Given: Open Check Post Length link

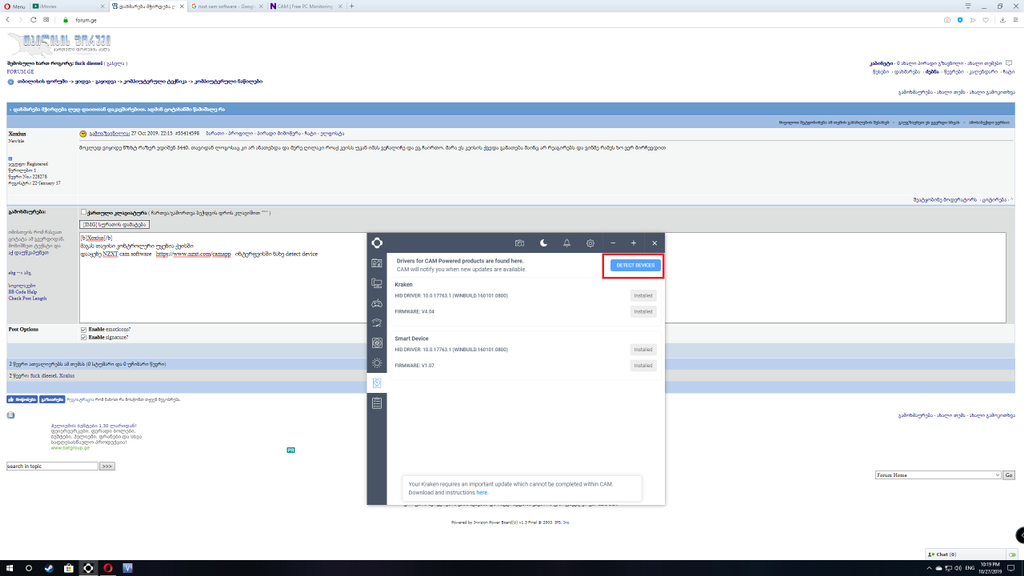Looking at the screenshot, I should (27, 298).
